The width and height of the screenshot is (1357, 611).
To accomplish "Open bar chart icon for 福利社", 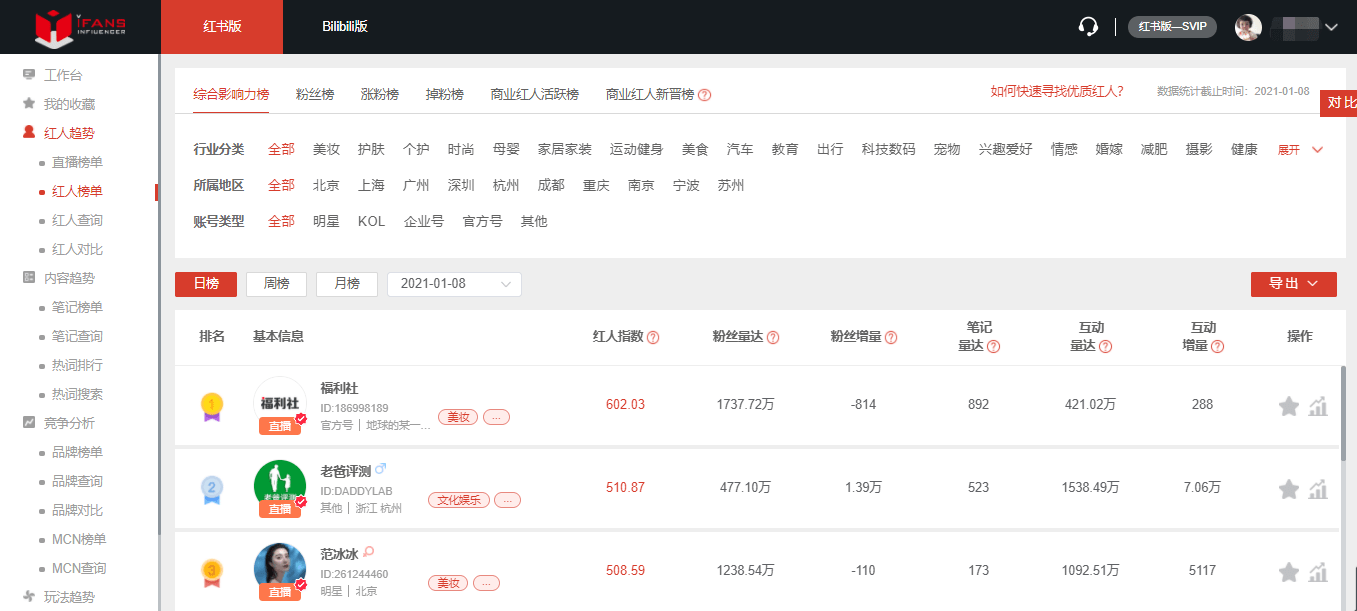I will (x=1318, y=406).
